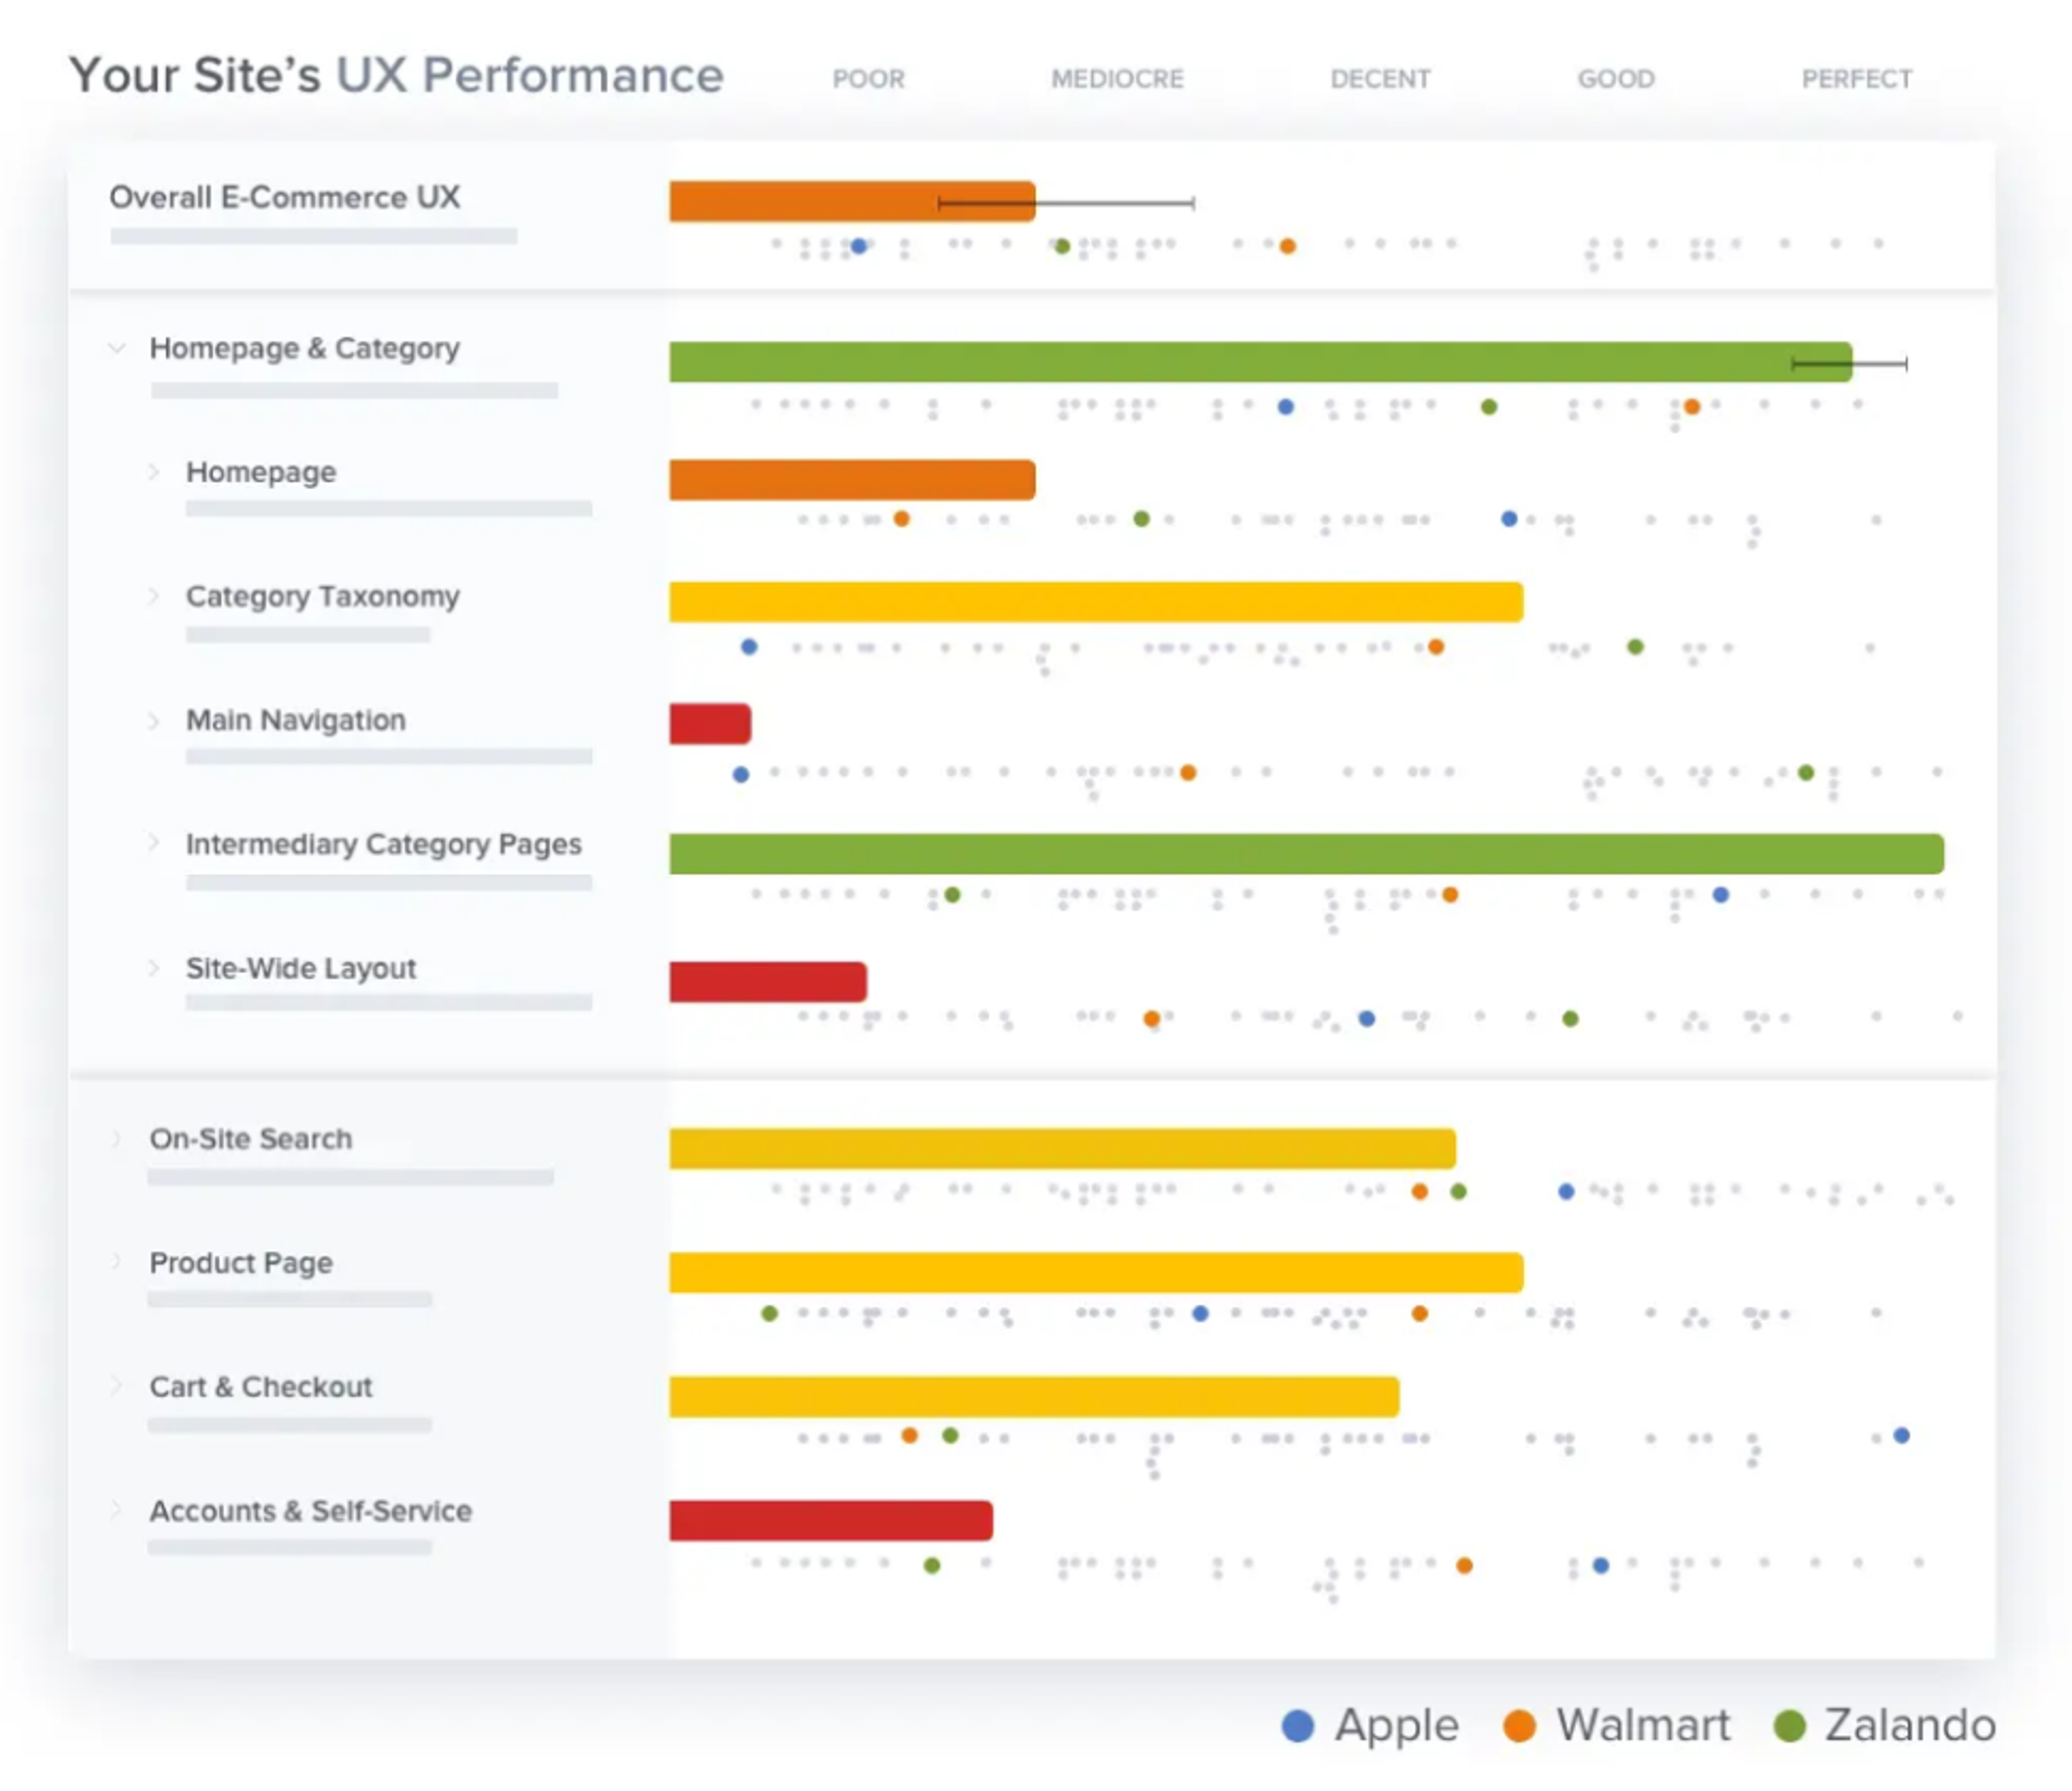This screenshot has height=1791, width=2072.
Task: Expand the Site-Wide Layout row
Action: [x=153, y=967]
